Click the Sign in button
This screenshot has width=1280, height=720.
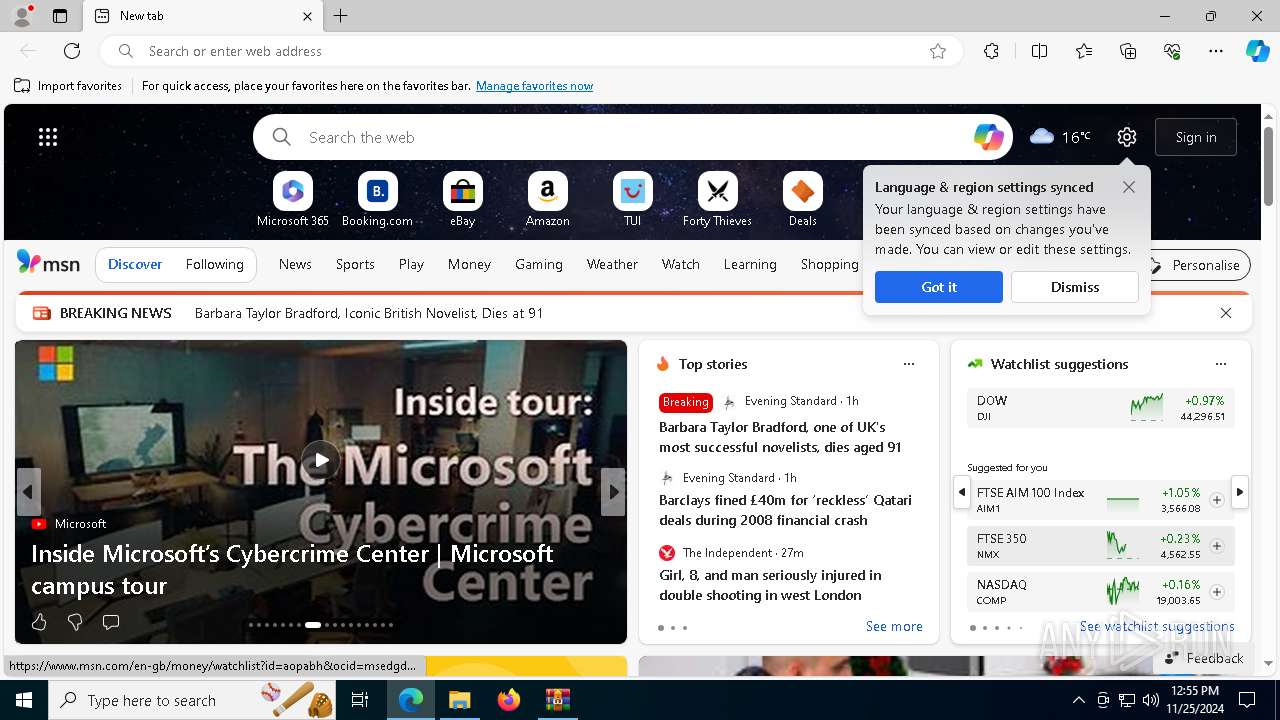(x=1196, y=137)
